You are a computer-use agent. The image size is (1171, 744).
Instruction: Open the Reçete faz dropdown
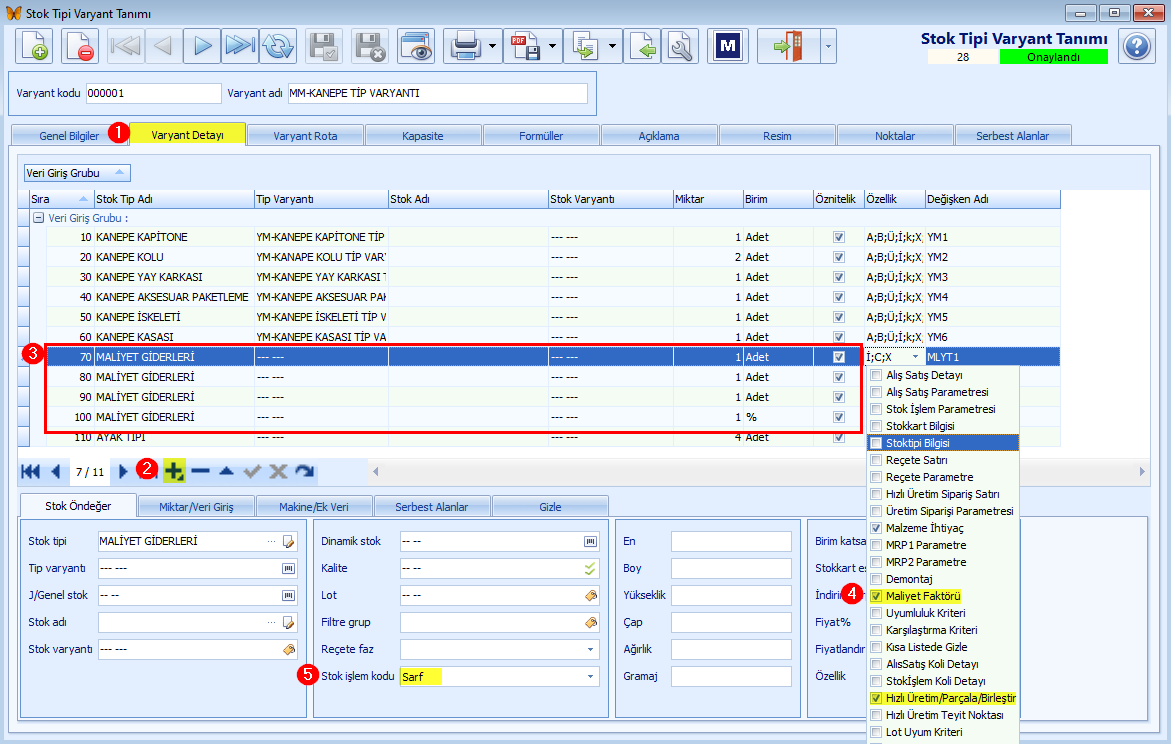tap(590, 650)
